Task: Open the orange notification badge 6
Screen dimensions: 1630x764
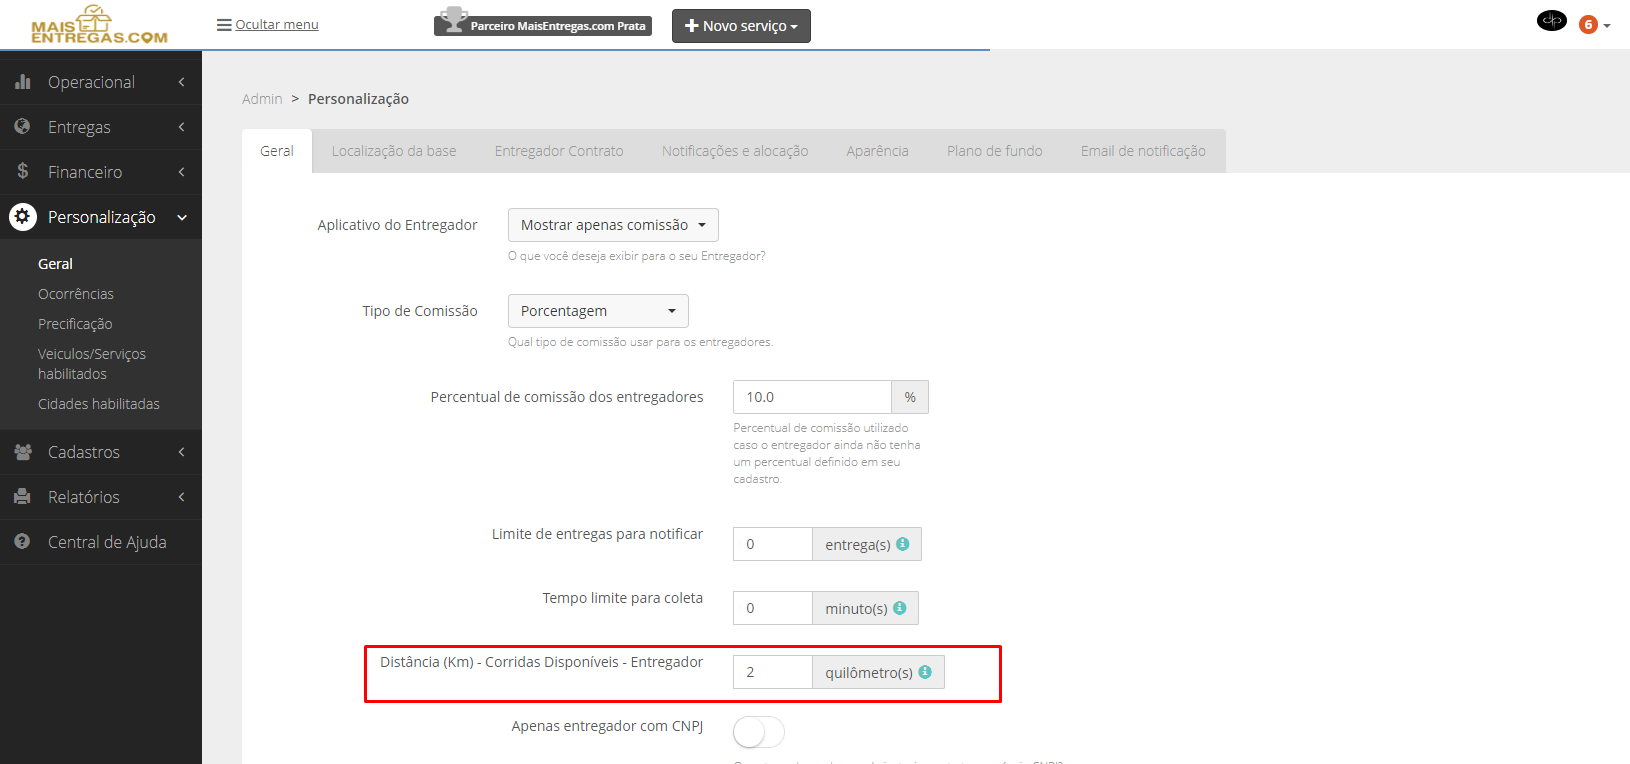Action: click(1588, 25)
